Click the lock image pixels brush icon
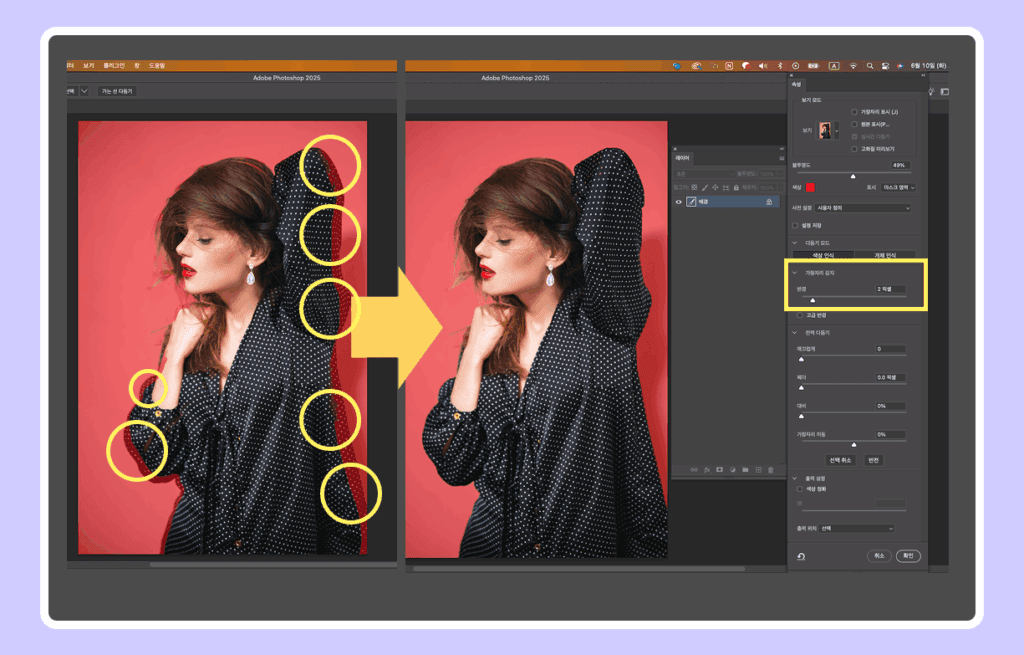This screenshot has height=655, width=1024. [705, 187]
